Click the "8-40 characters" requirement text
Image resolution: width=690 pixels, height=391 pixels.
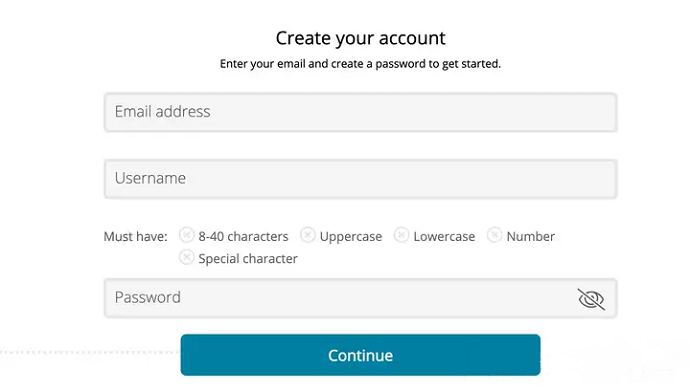coord(243,237)
